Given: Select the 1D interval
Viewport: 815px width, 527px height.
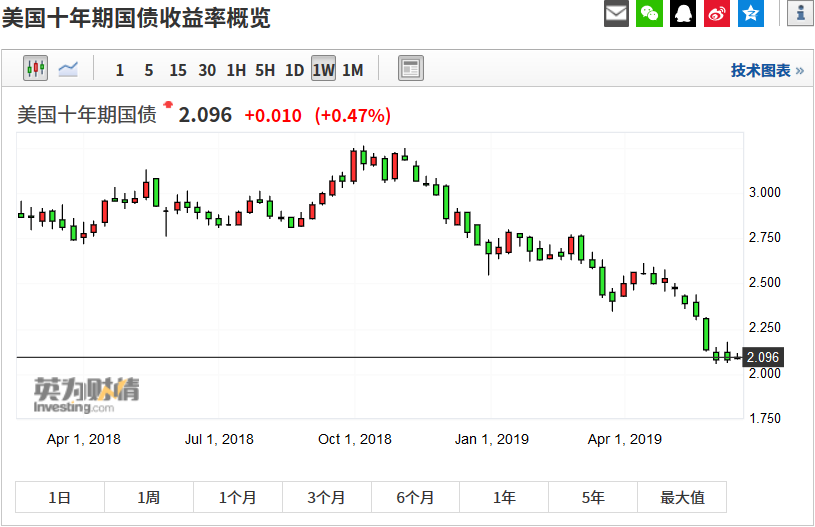Looking at the screenshot, I should click(x=294, y=70).
